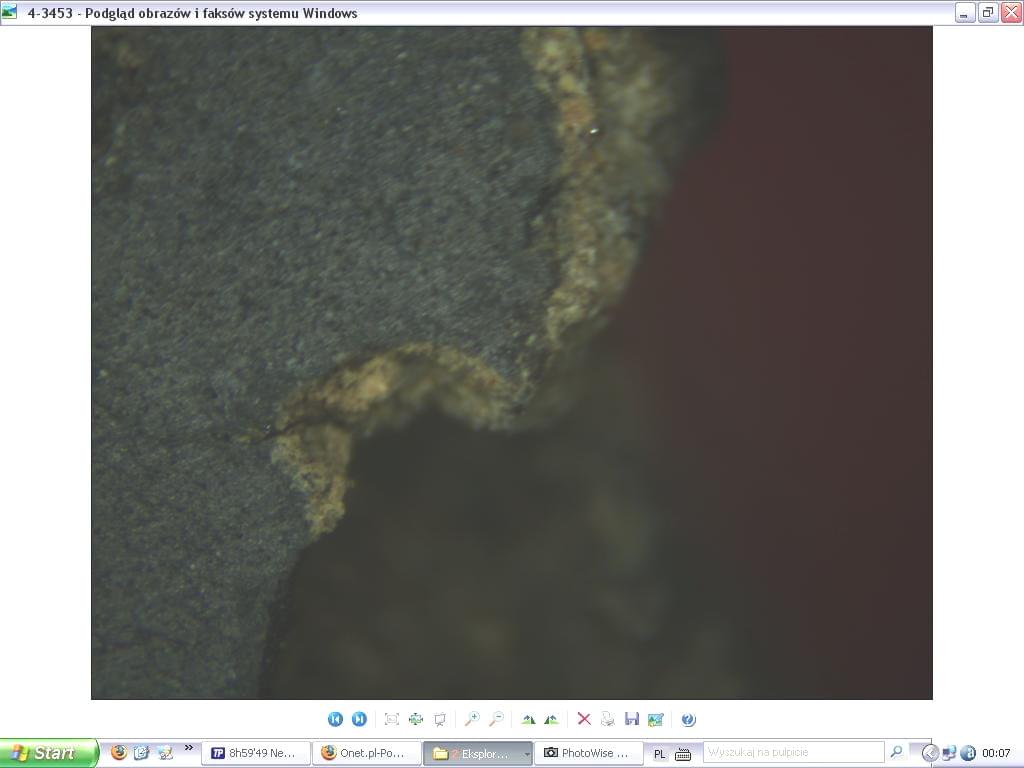Zoom out with the magnifier minus

point(496,719)
